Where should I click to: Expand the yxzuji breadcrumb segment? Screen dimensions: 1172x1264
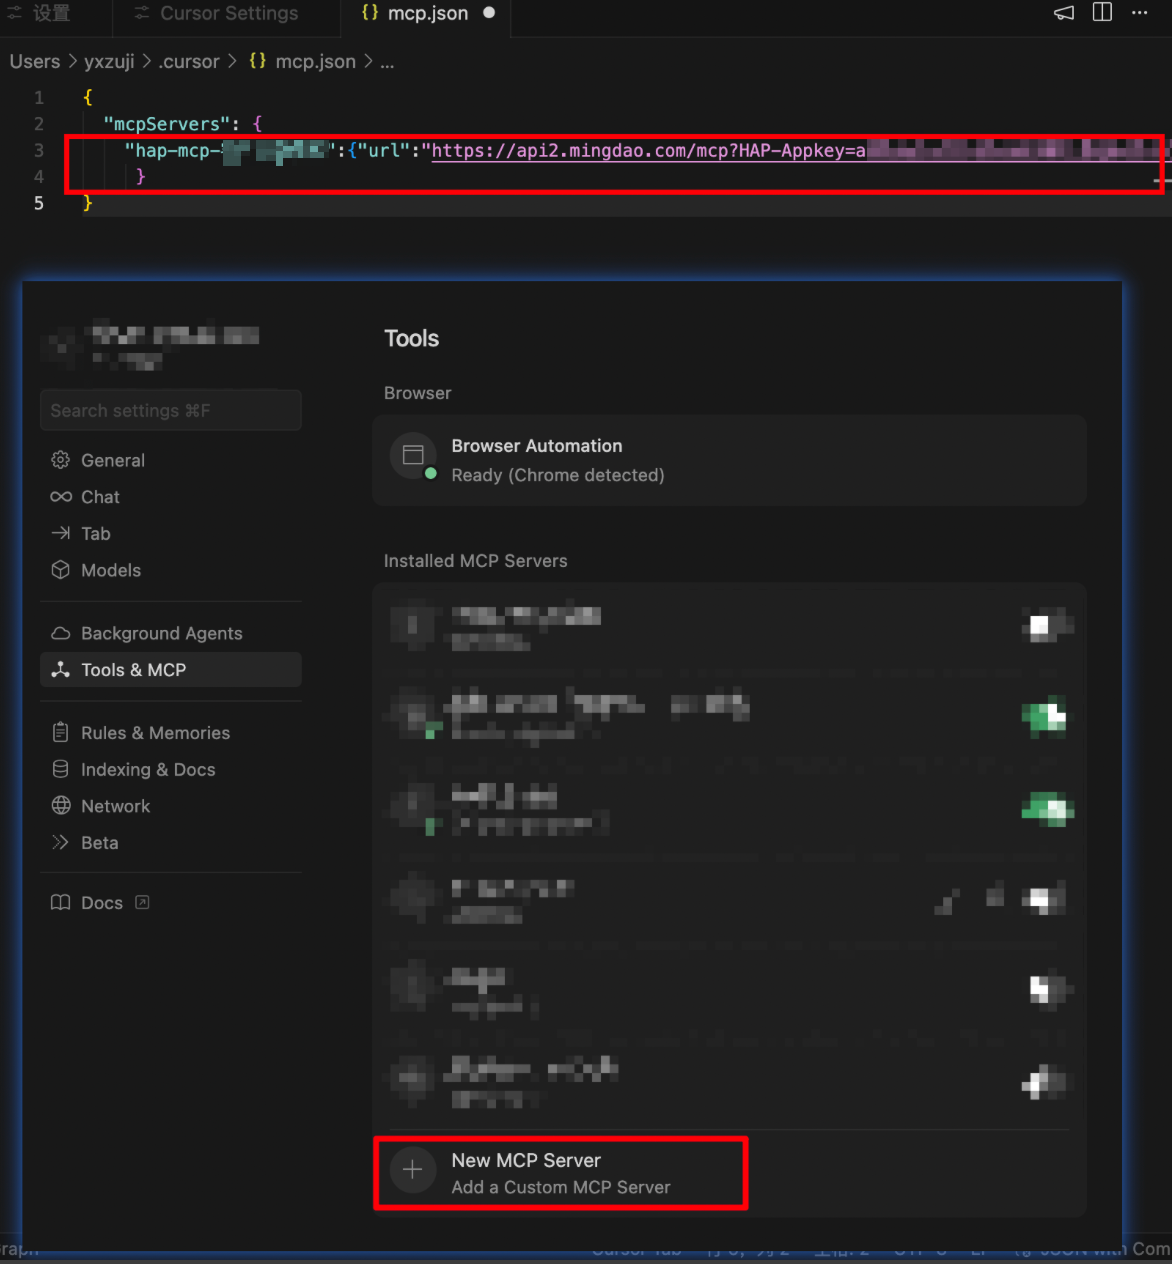(x=109, y=62)
